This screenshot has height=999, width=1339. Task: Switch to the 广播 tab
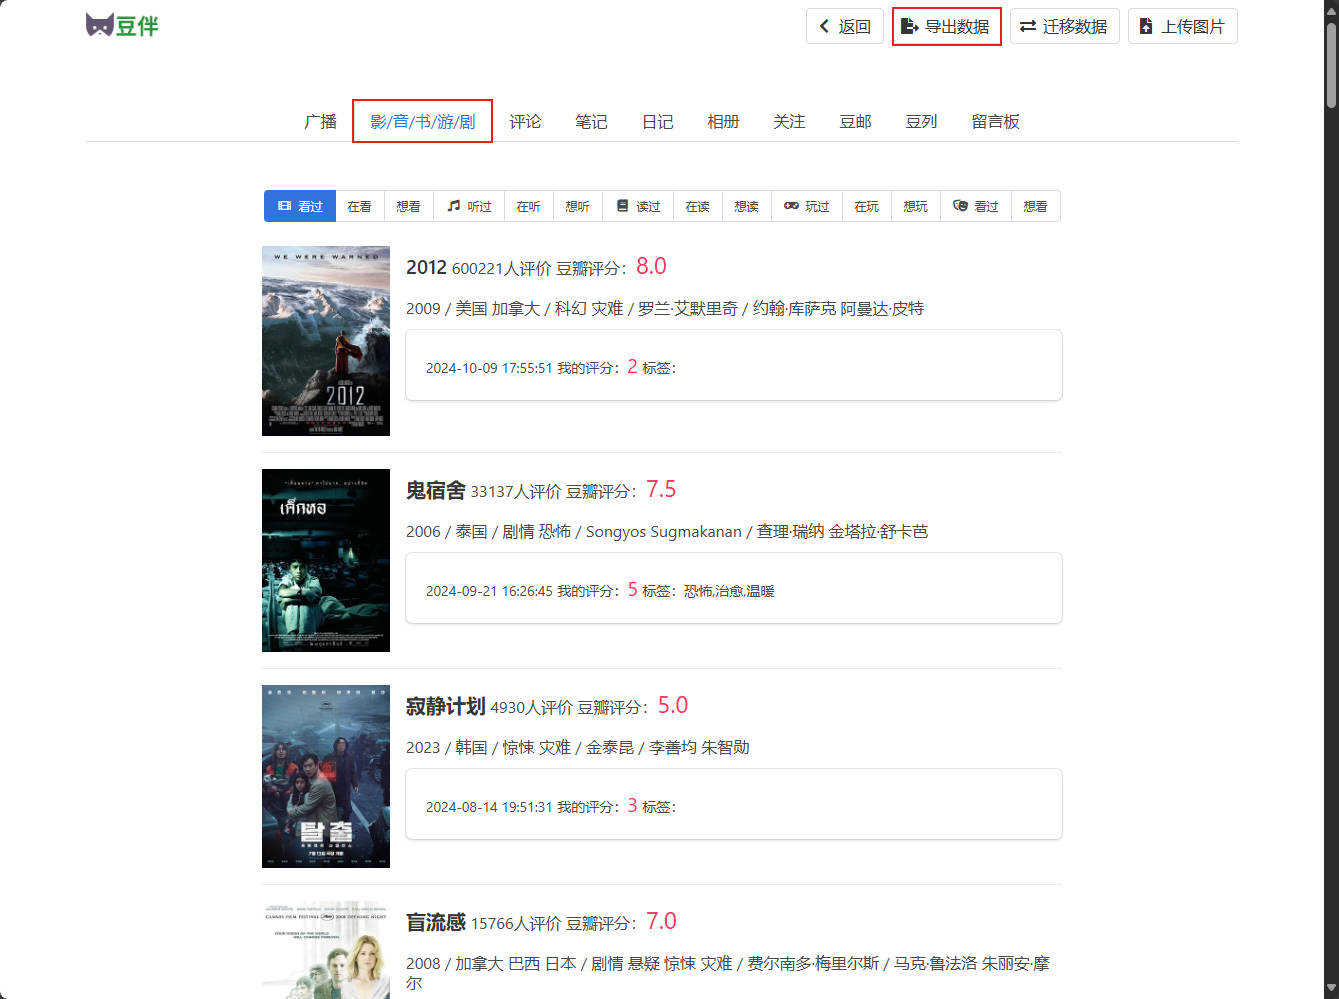320,122
